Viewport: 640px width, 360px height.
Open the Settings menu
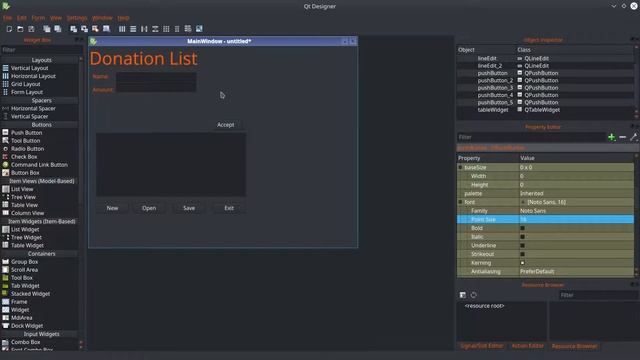click(77, 18)
